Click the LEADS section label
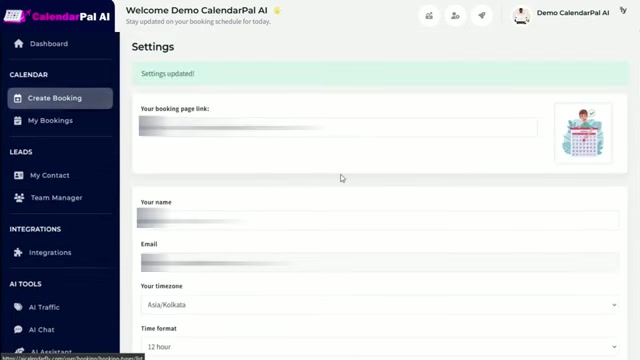The height and width of the screenshot is (360, 640). click(21, 152)
